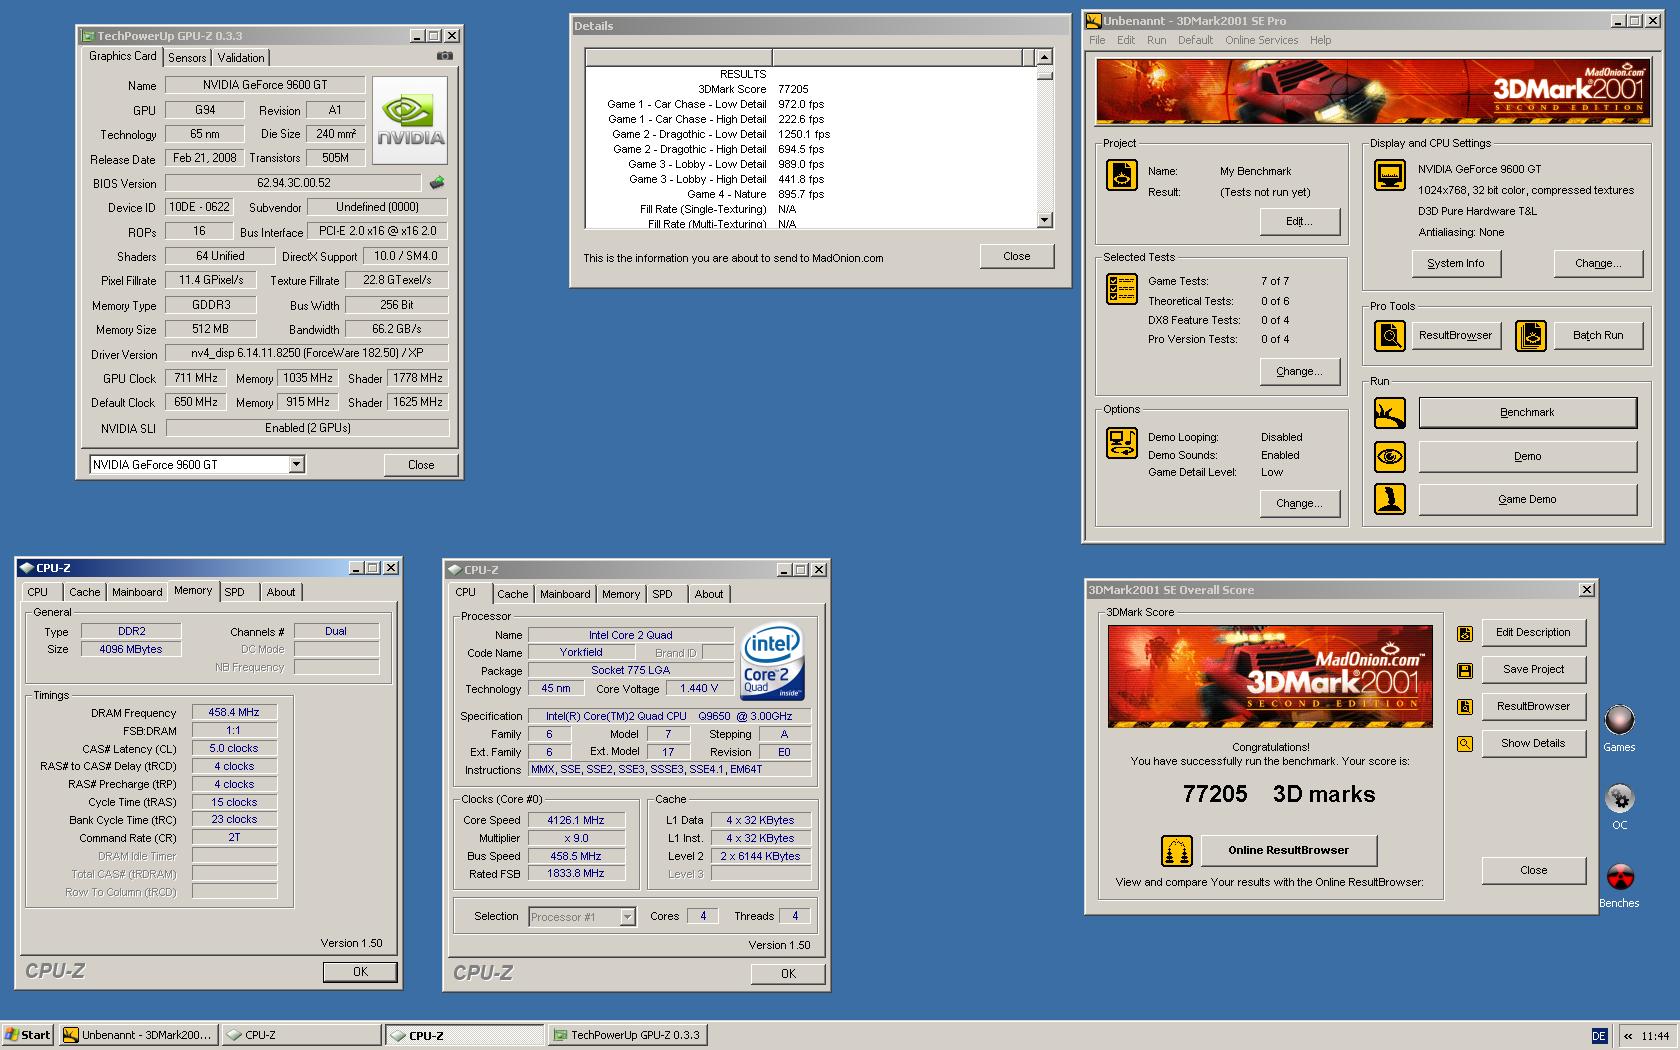Click the Close button in GPU-Z

(421, 464)
